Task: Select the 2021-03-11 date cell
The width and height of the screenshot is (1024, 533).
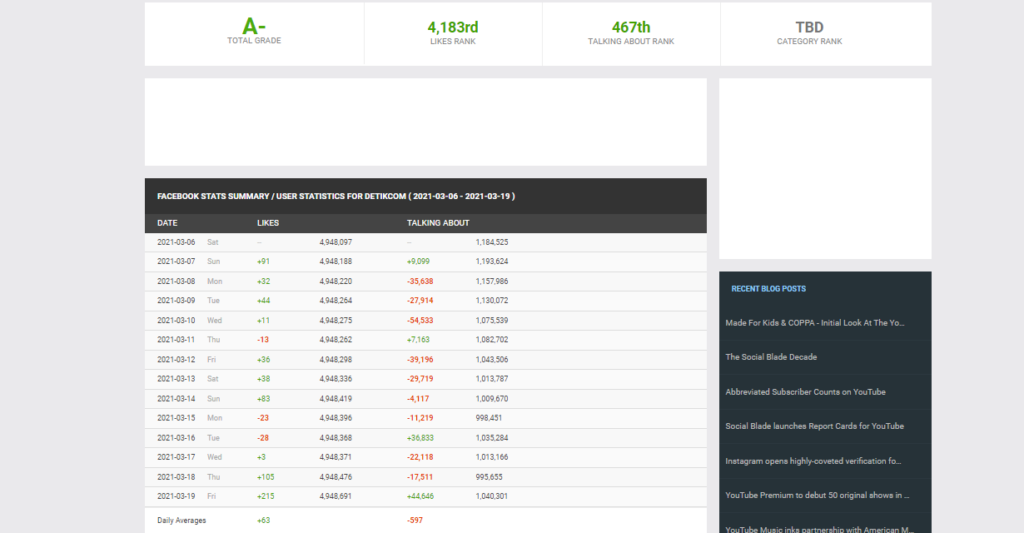Action: click(x=176, y=340)
